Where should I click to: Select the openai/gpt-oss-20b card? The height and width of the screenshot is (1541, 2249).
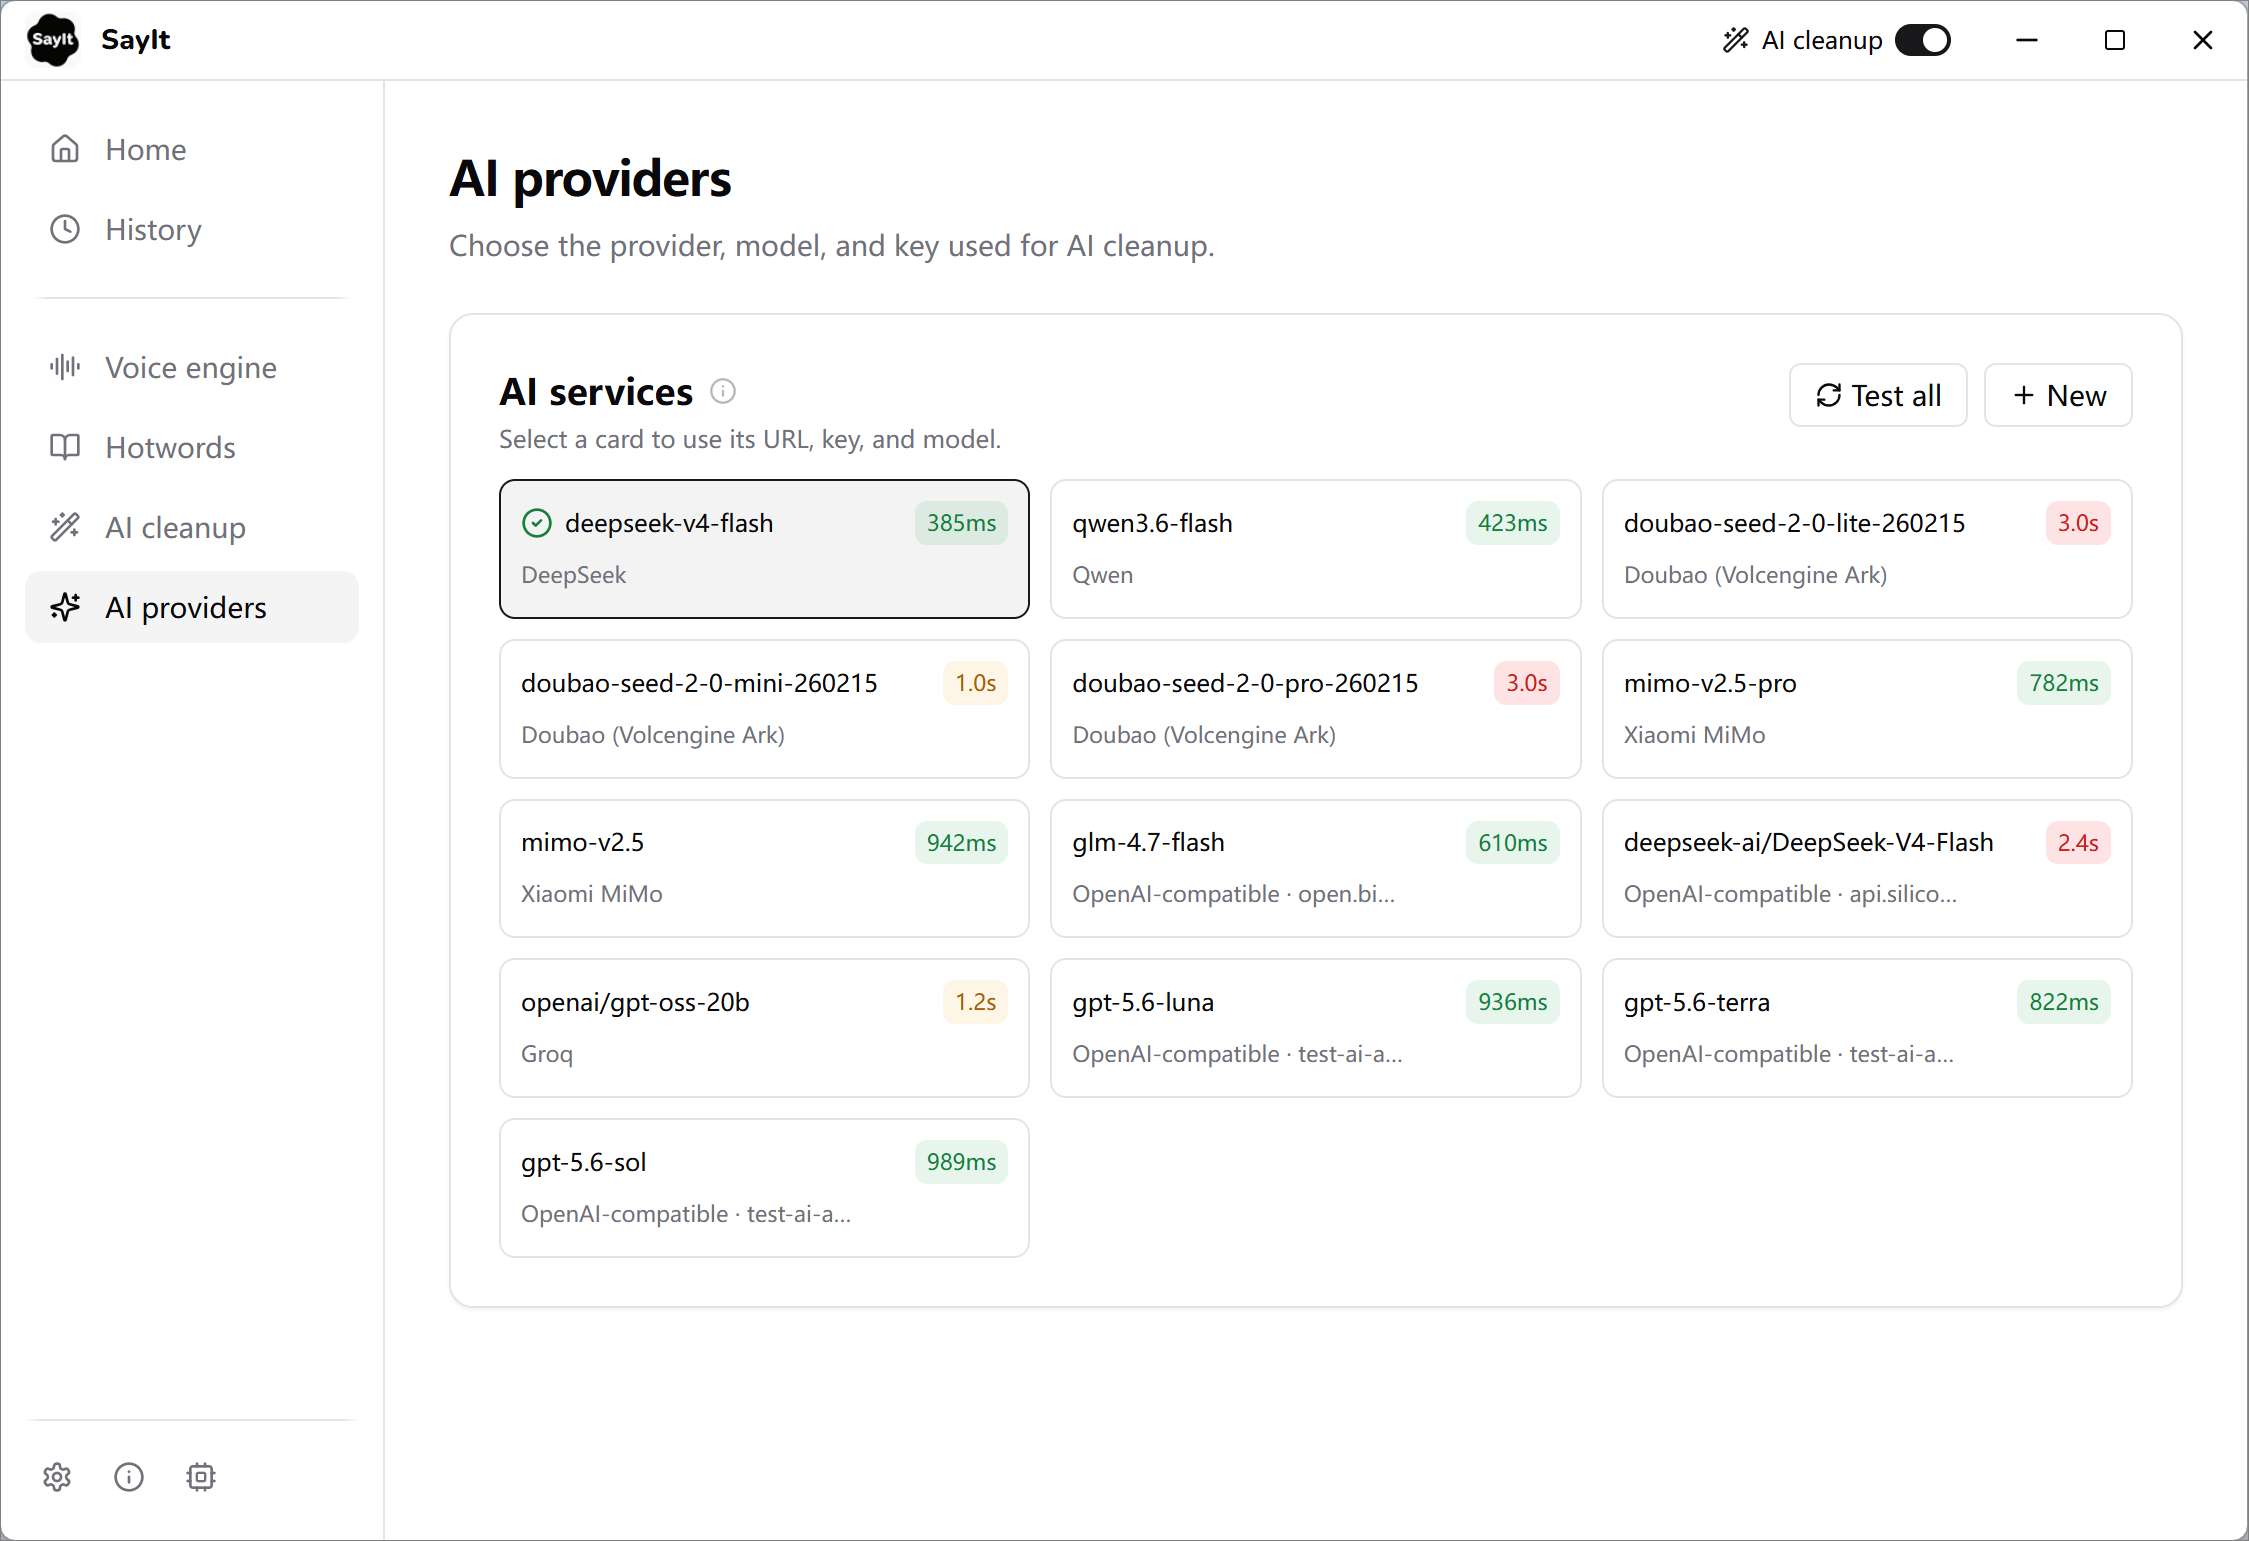tap(764, 1028)
